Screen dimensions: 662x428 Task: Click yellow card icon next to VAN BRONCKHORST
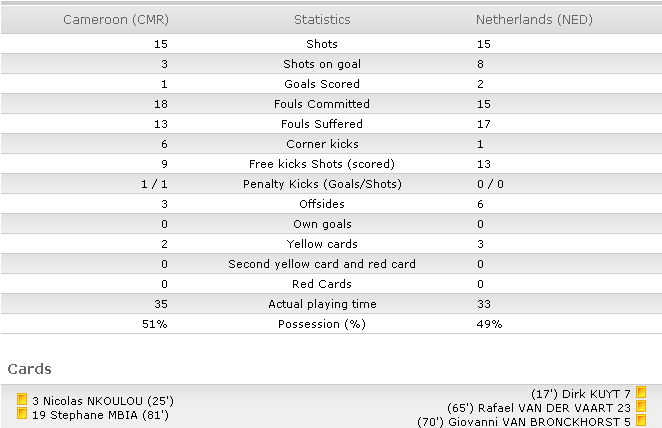[x=641, y=420]
